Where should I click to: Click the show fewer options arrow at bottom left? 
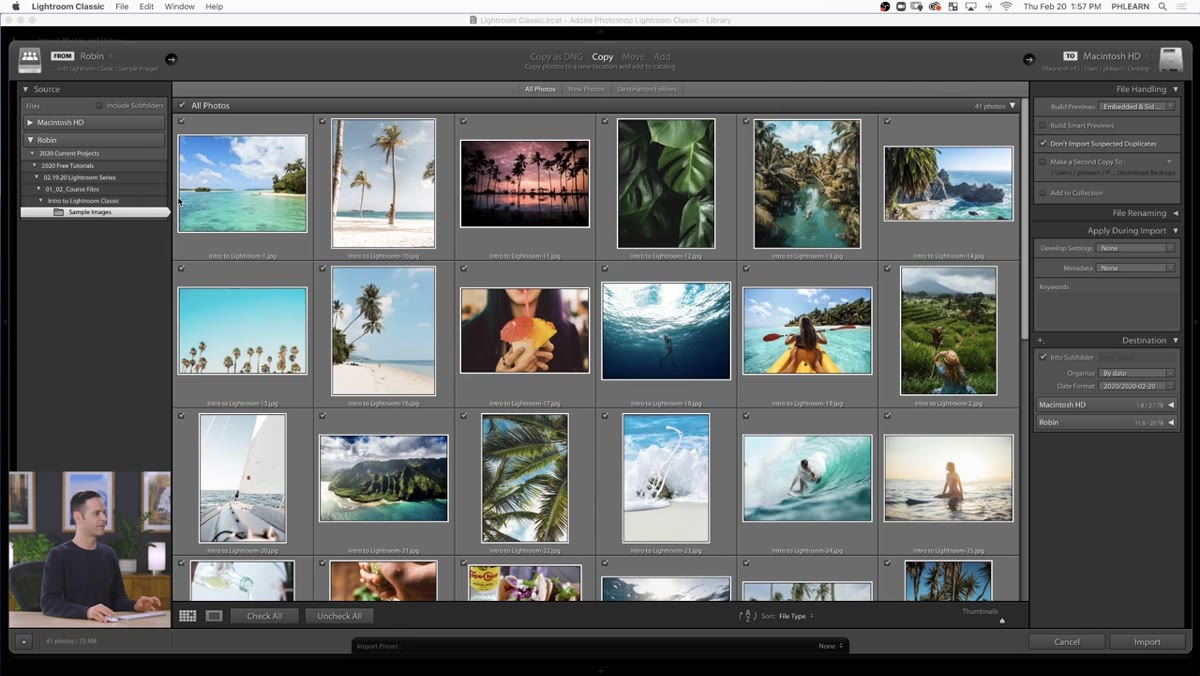pyautogui.click(x=24, y=642)
